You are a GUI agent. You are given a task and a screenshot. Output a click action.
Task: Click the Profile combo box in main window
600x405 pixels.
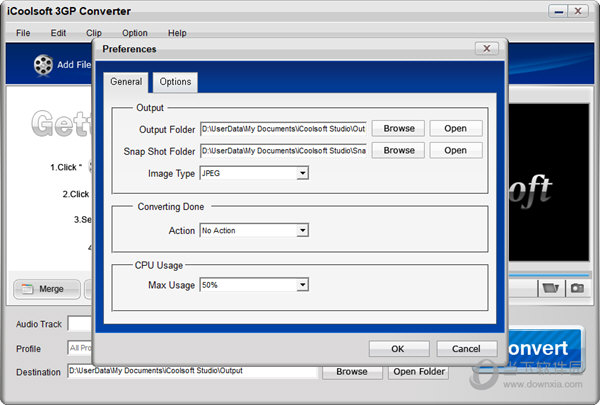pos(80,348)
